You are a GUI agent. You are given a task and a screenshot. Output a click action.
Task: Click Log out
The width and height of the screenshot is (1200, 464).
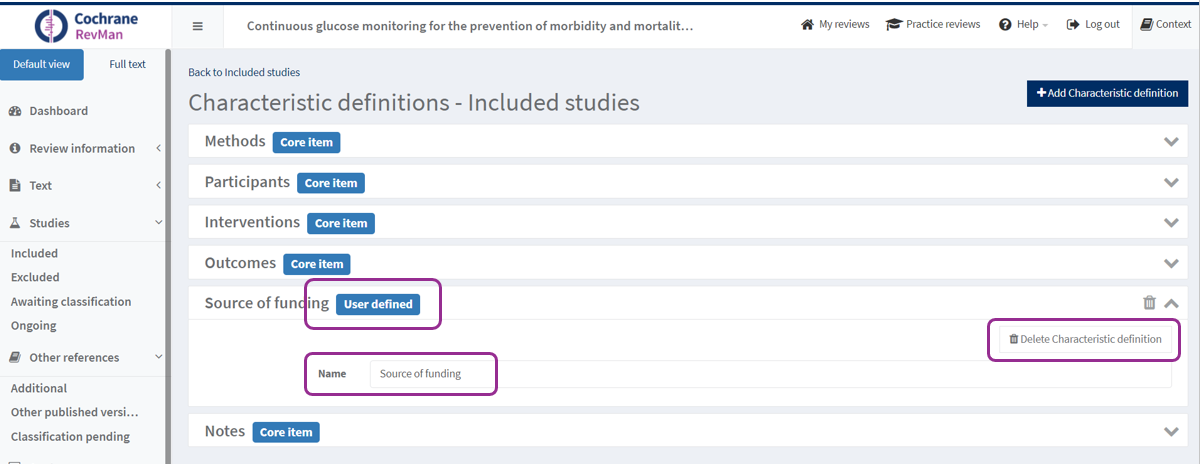(x=1093, y=24)
